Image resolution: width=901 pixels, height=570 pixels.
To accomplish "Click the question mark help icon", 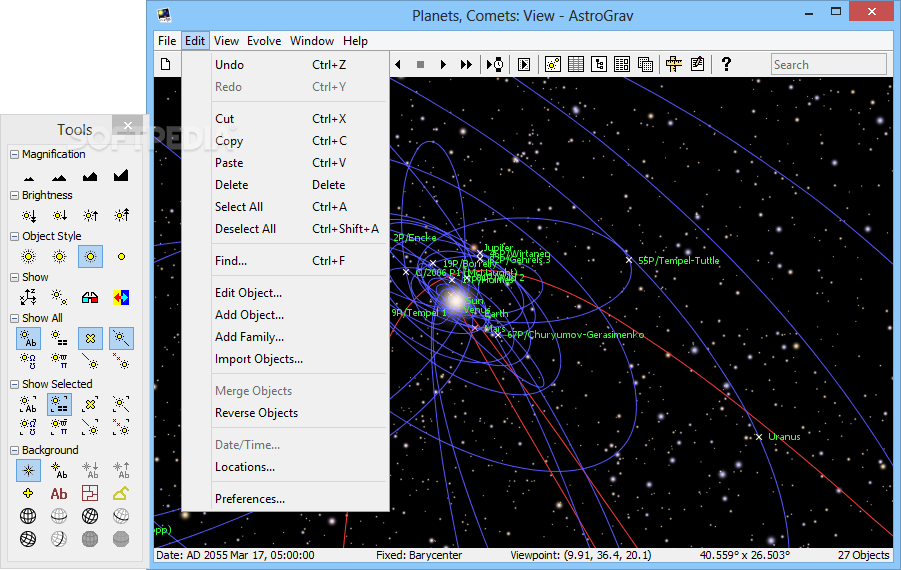I will tap(726, 64).
